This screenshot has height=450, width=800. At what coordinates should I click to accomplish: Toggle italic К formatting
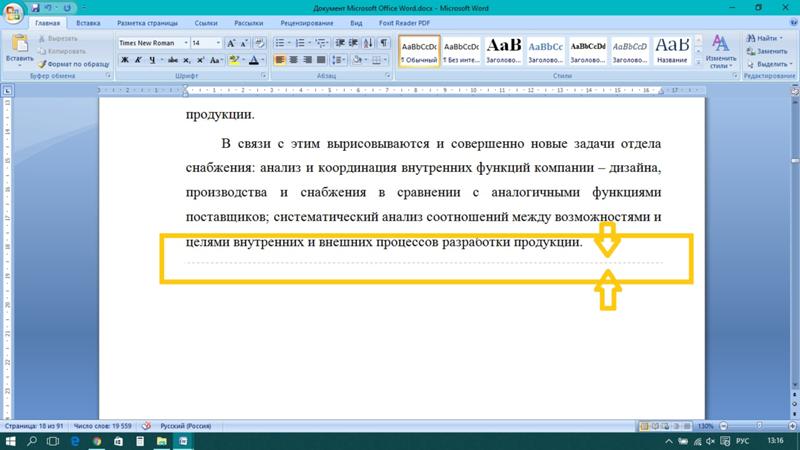click(138, 60)
